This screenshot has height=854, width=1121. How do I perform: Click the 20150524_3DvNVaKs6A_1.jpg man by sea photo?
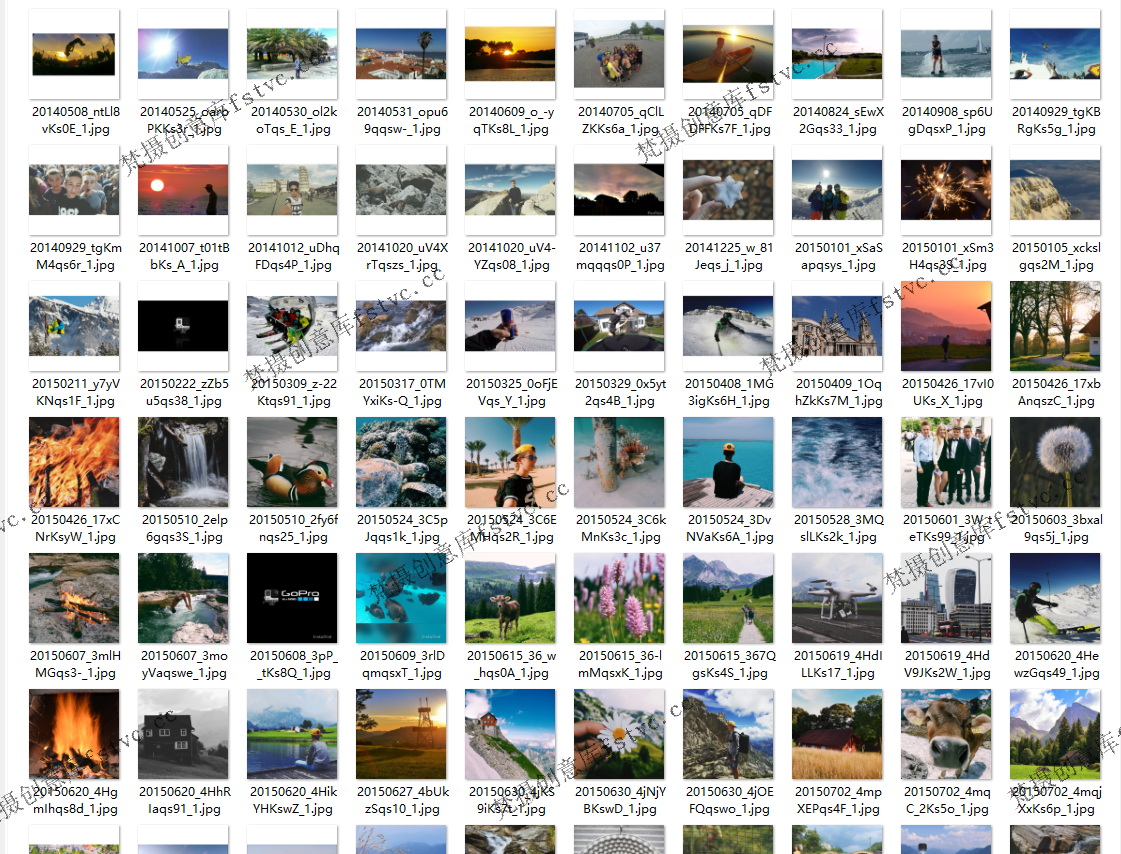pyautogui.click(x=728, y=462)
